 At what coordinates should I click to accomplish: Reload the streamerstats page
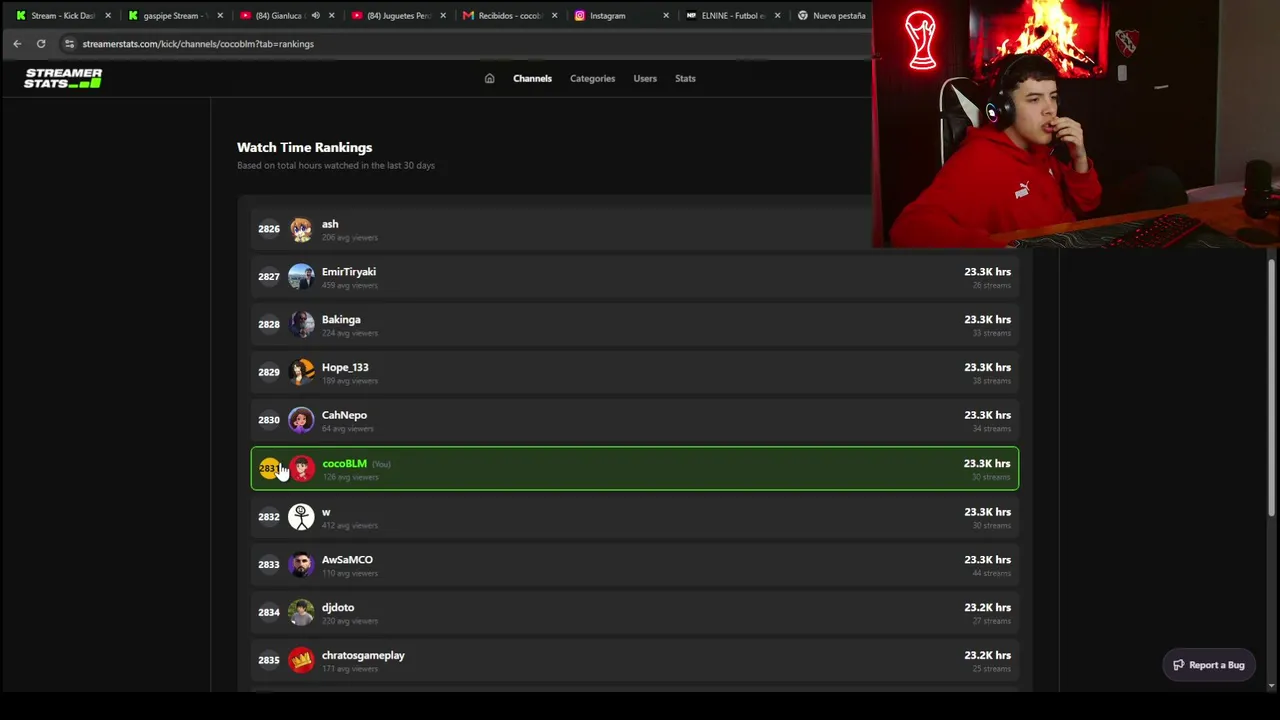(41, 44)
